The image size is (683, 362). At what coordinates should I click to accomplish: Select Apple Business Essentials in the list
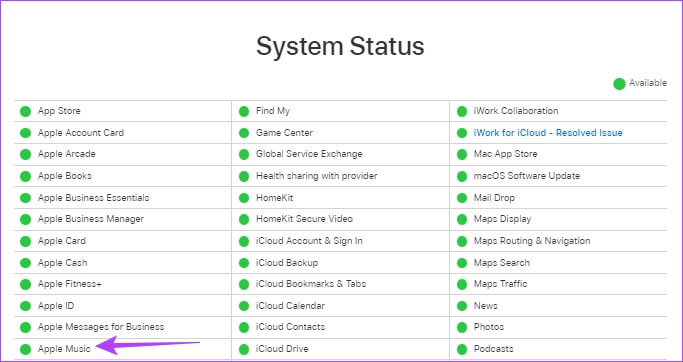[x=94, y=197]
